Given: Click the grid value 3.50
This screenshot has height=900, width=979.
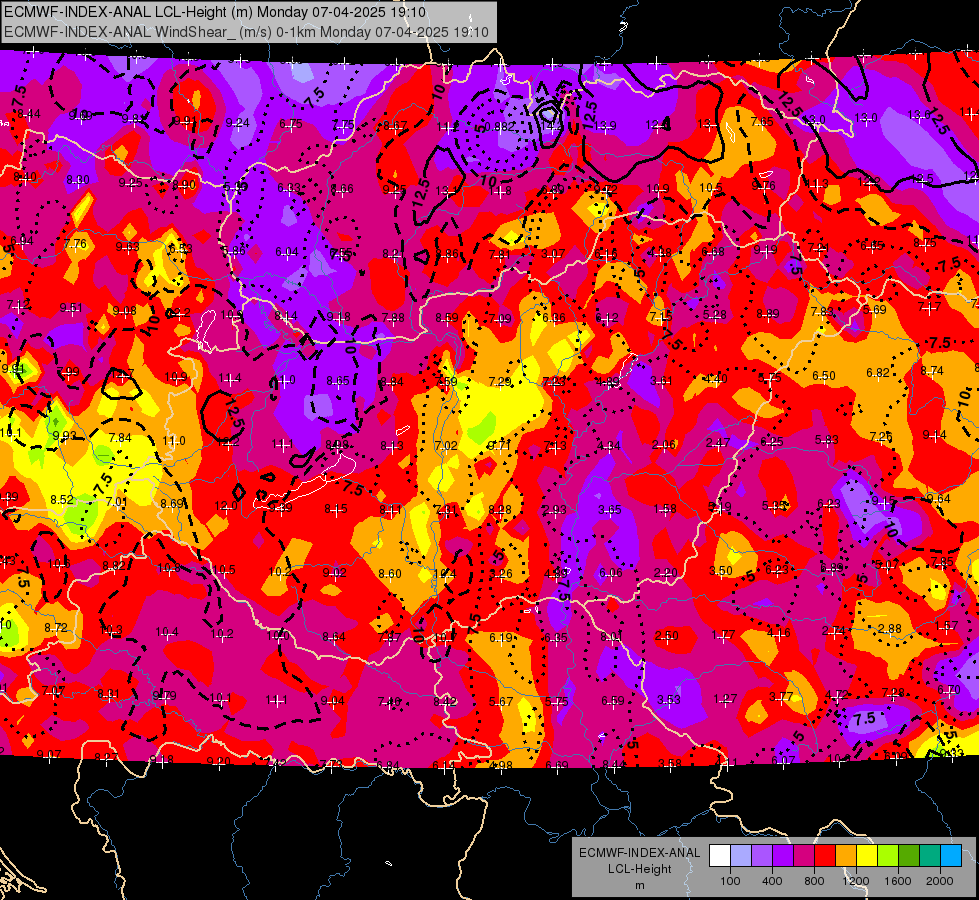Looking at the screenshot, I should (x=721, y=571).
